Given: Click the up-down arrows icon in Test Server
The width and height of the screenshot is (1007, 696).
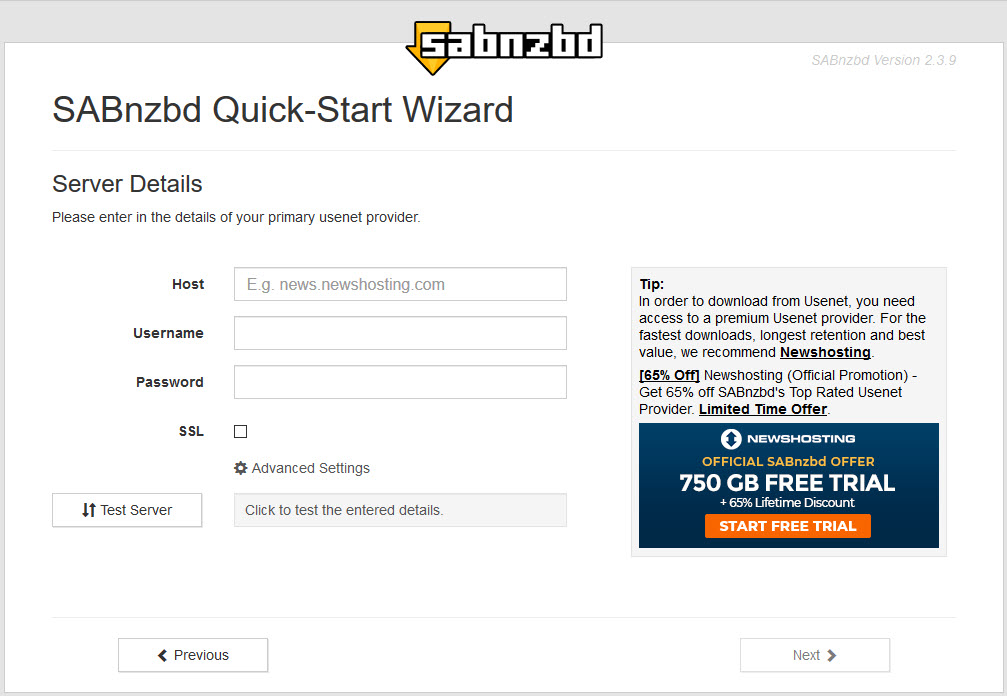Looking at the screenshot, I should [x=89, y=510].
